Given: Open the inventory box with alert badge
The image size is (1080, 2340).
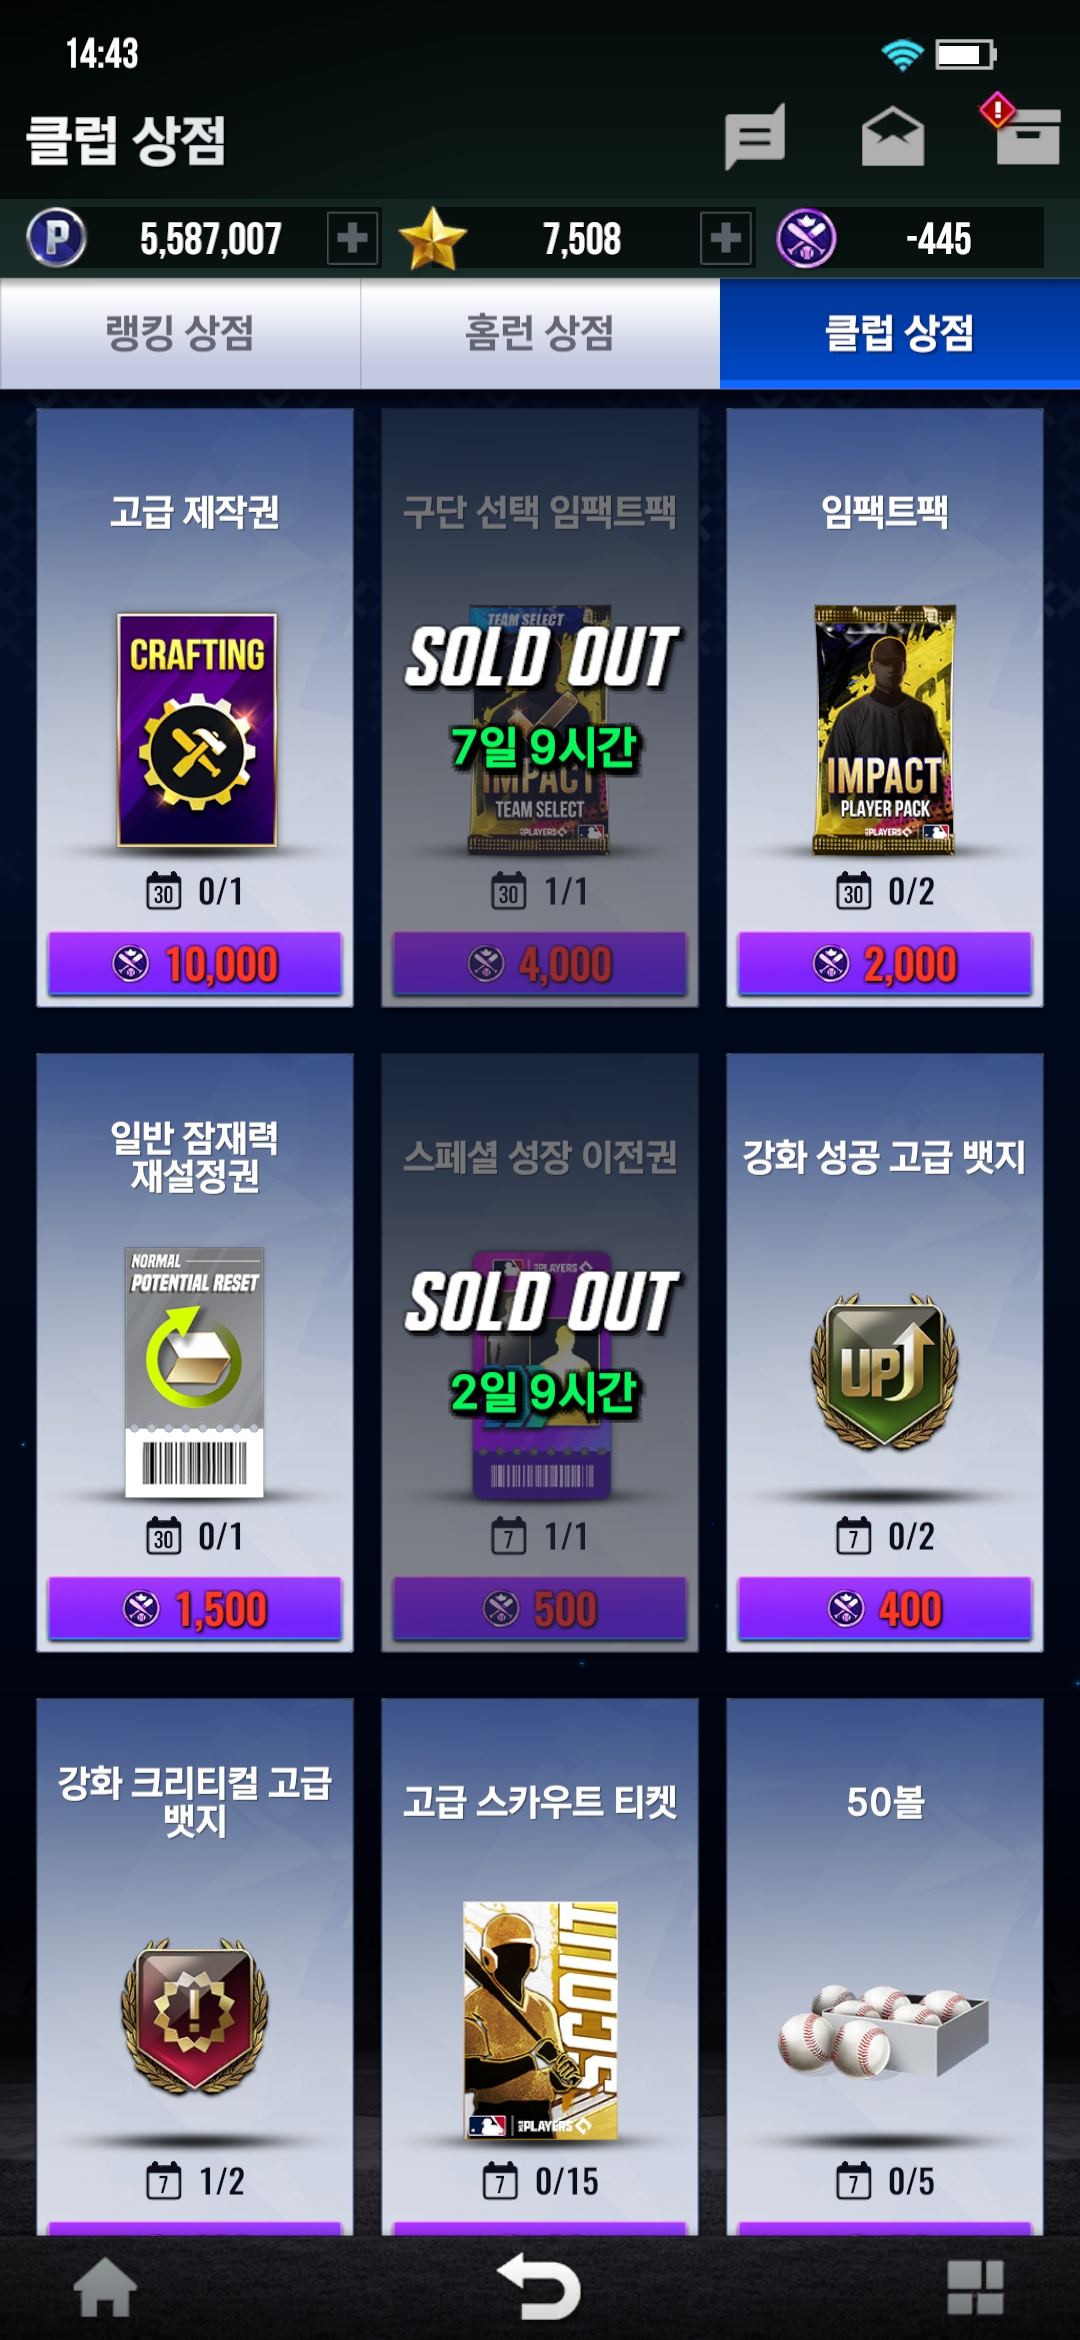Looking at the screenshot, I should 1022,130.
